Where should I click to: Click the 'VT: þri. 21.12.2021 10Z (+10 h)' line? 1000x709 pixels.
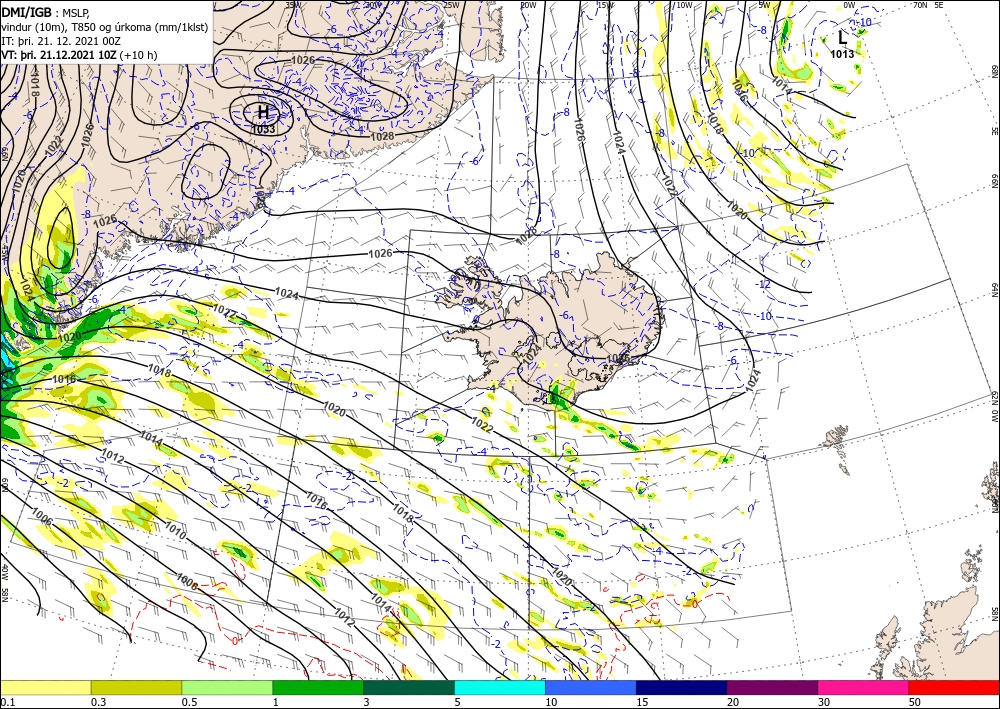coord(79,55)
